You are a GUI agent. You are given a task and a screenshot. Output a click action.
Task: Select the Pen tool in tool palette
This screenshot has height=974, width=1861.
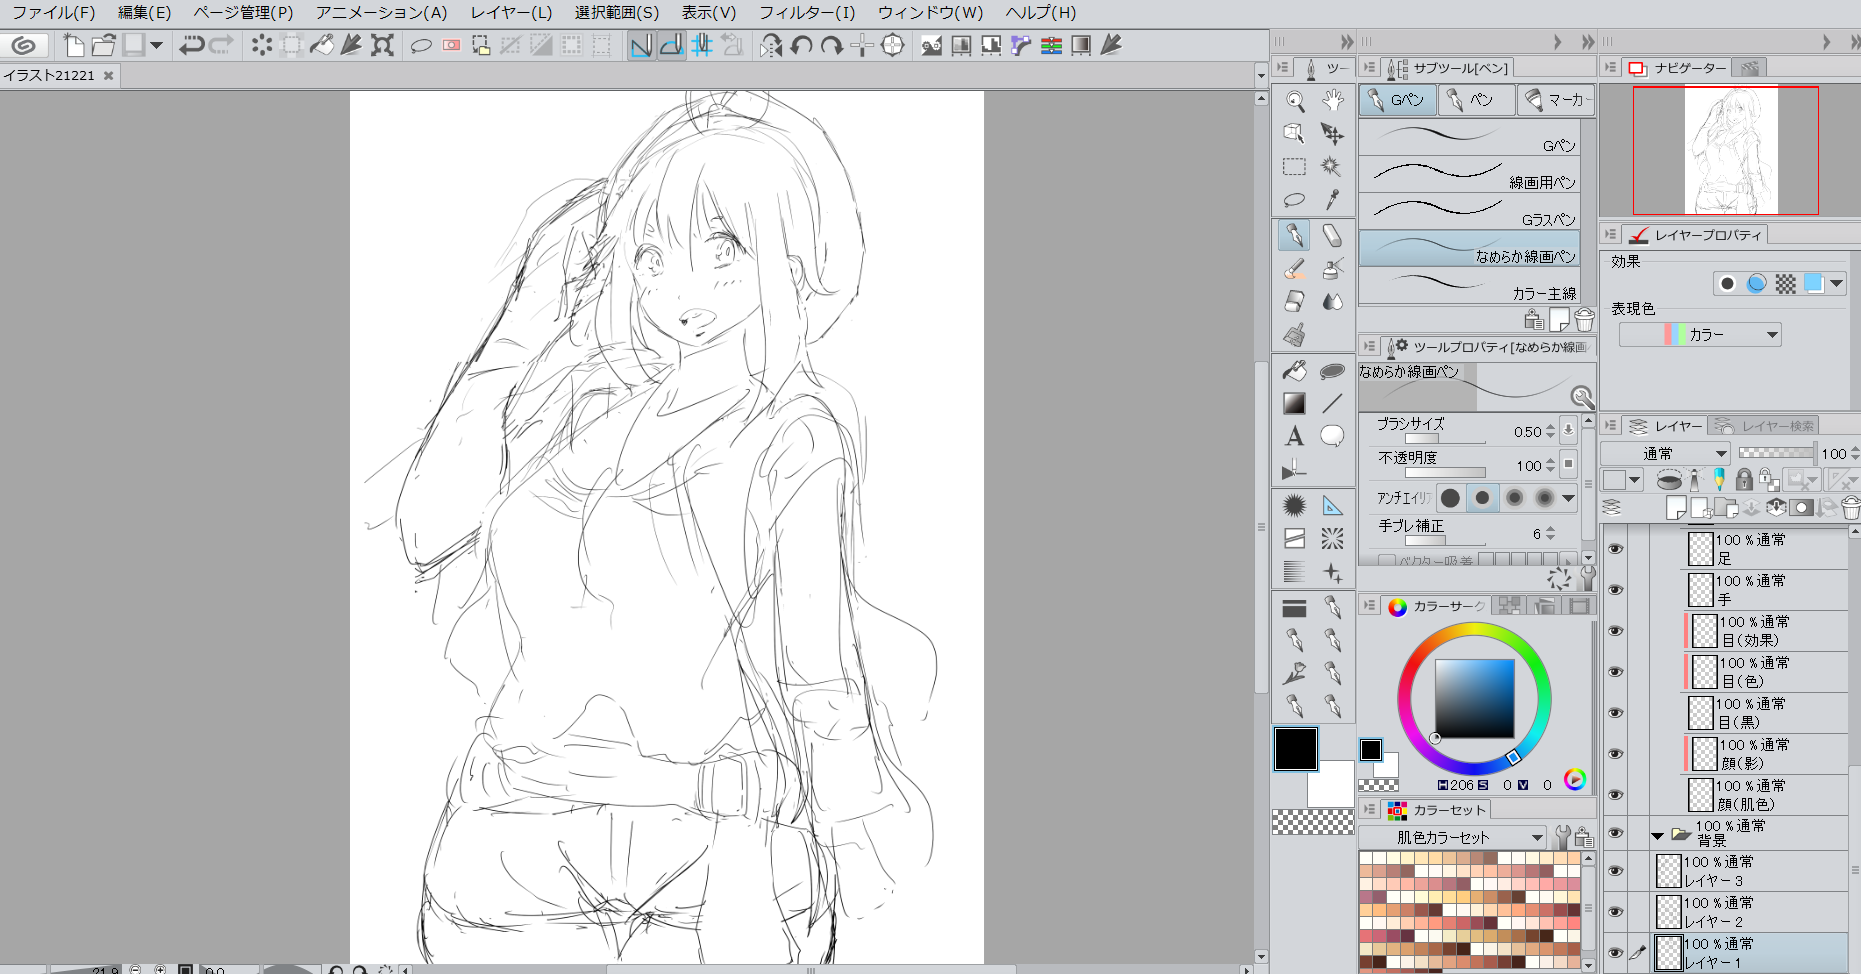point(1295,236)
